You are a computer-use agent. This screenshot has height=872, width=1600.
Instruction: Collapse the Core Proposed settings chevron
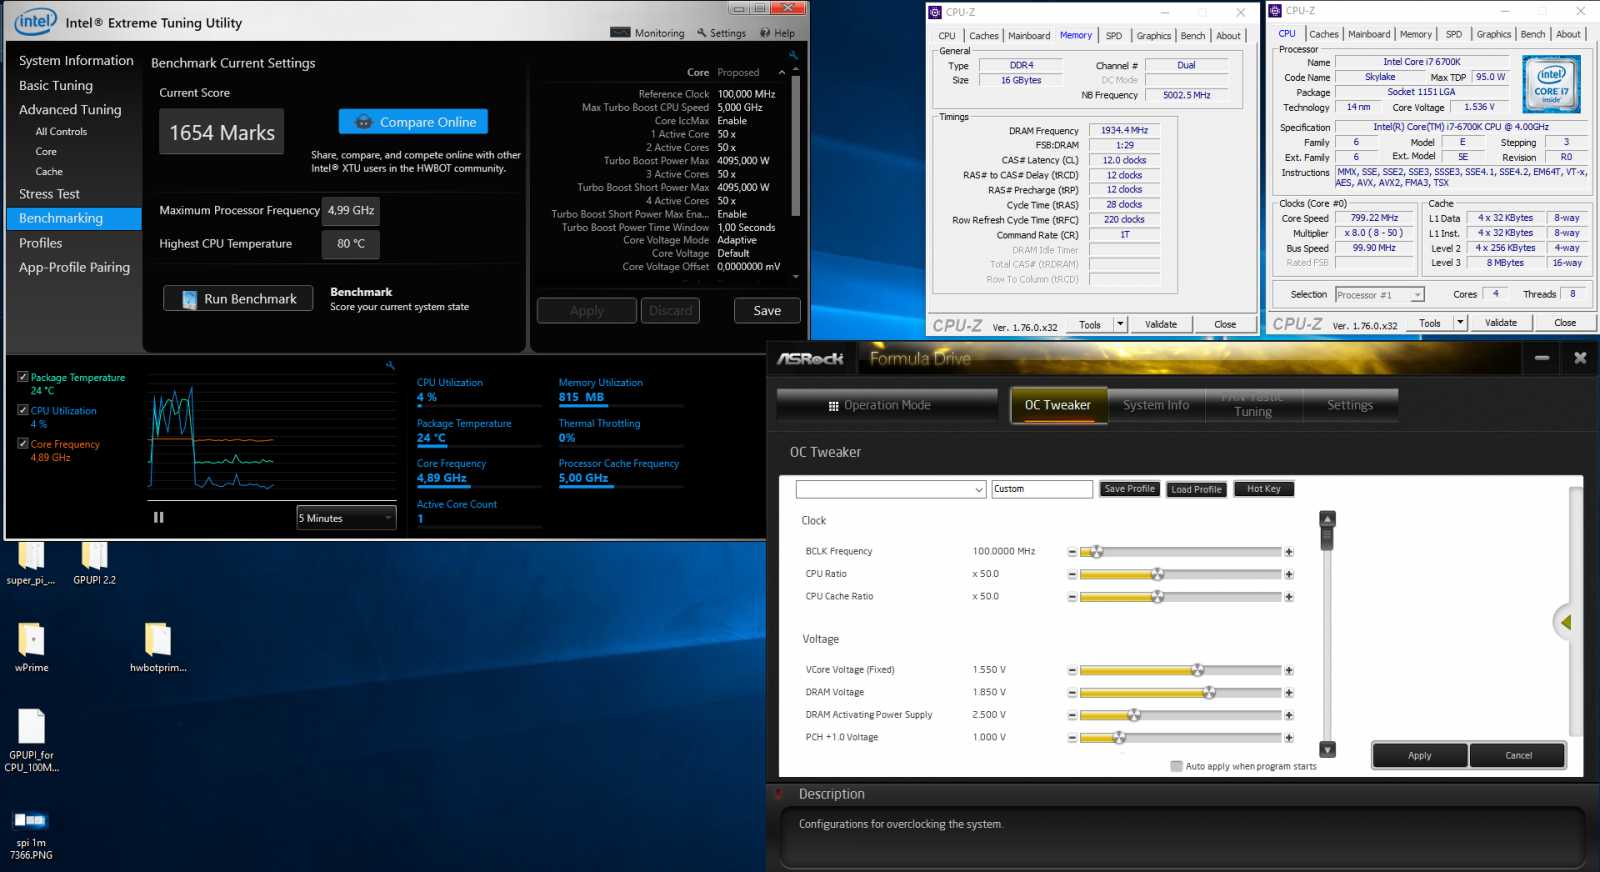781,72
